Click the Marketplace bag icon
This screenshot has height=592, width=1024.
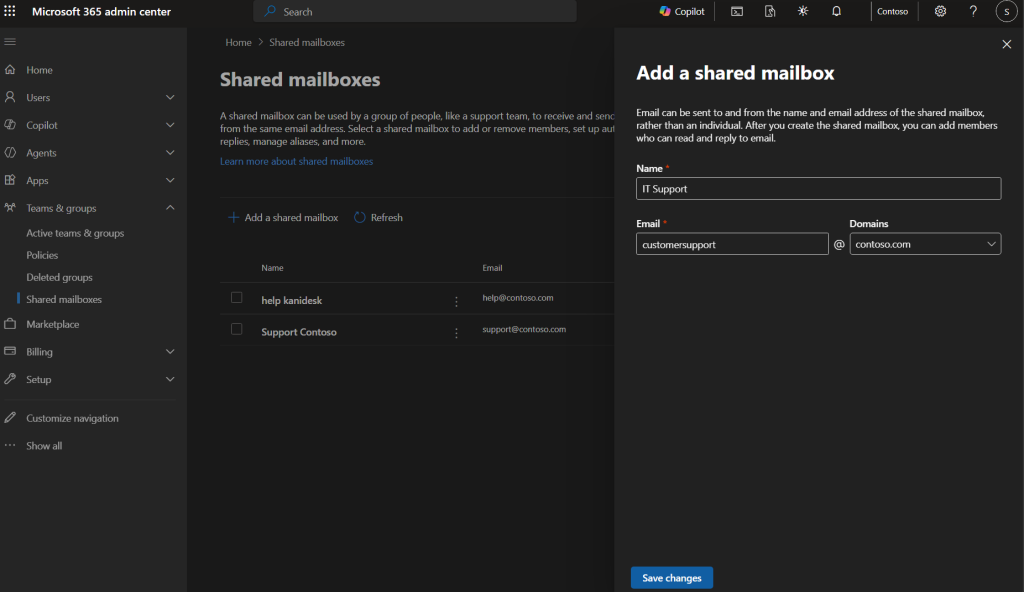click(x=10, y=323)
